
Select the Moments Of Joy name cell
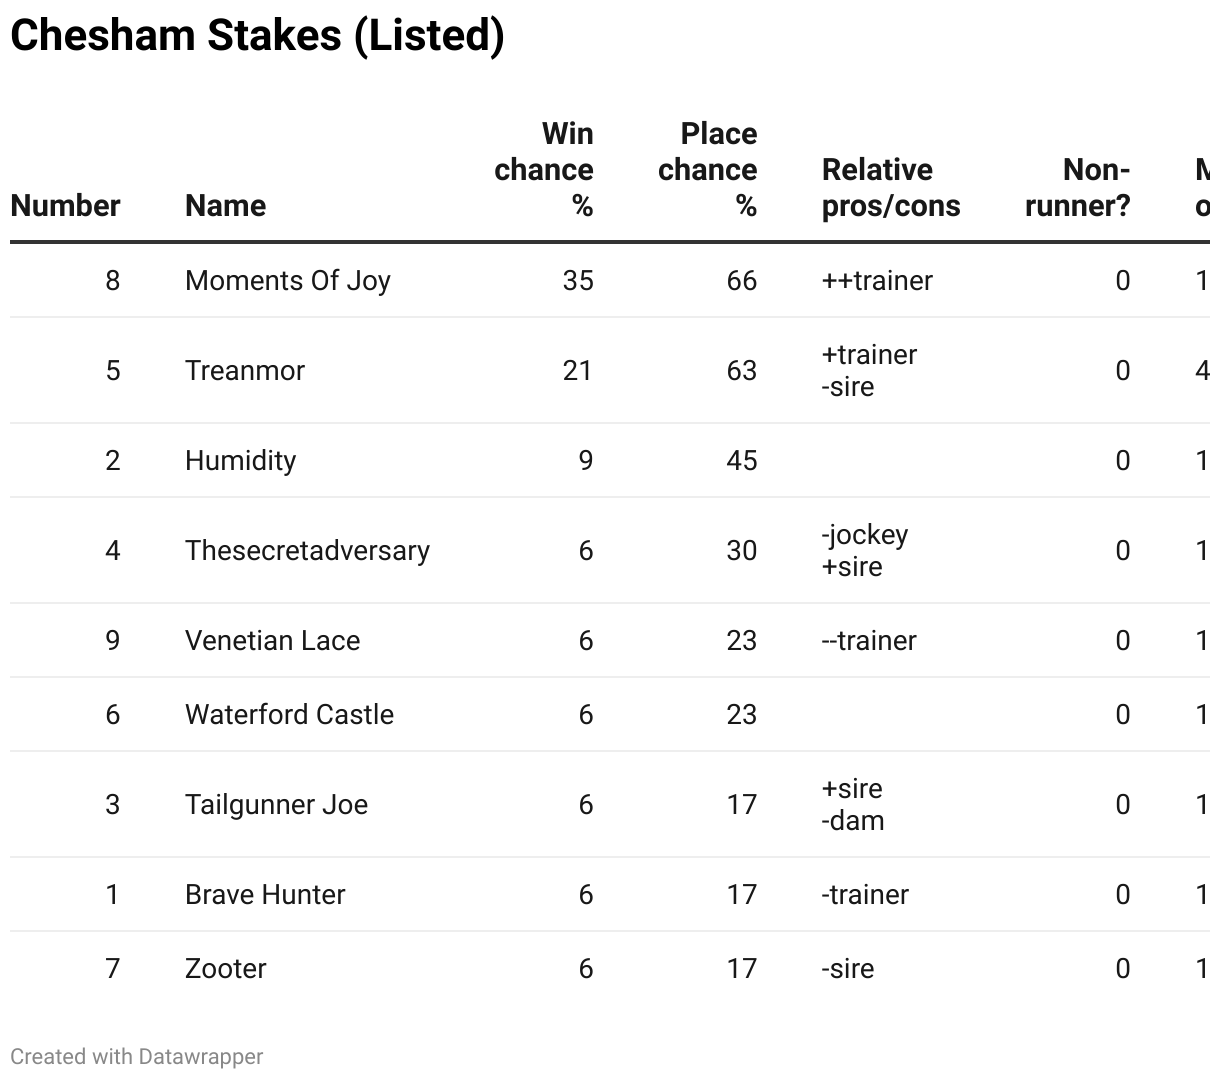point(287,281)
